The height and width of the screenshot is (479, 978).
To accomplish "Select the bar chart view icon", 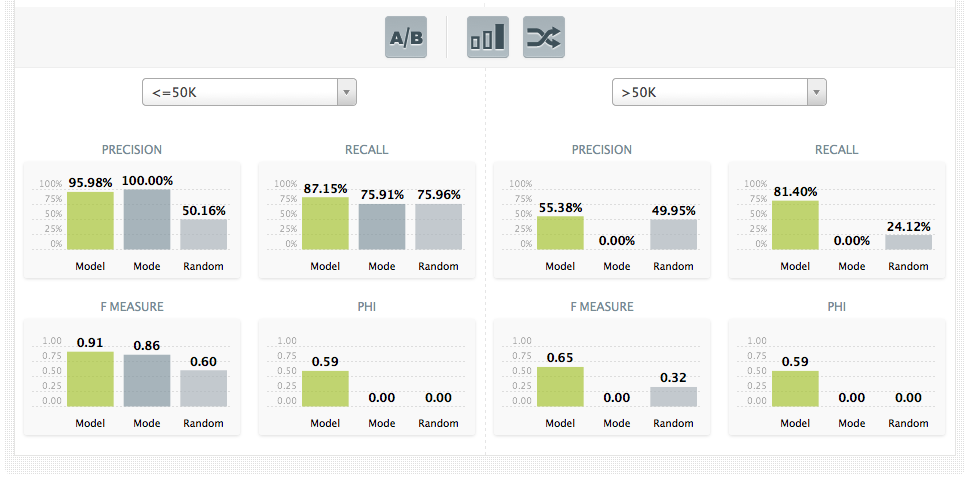I will (x=487, y=38).
